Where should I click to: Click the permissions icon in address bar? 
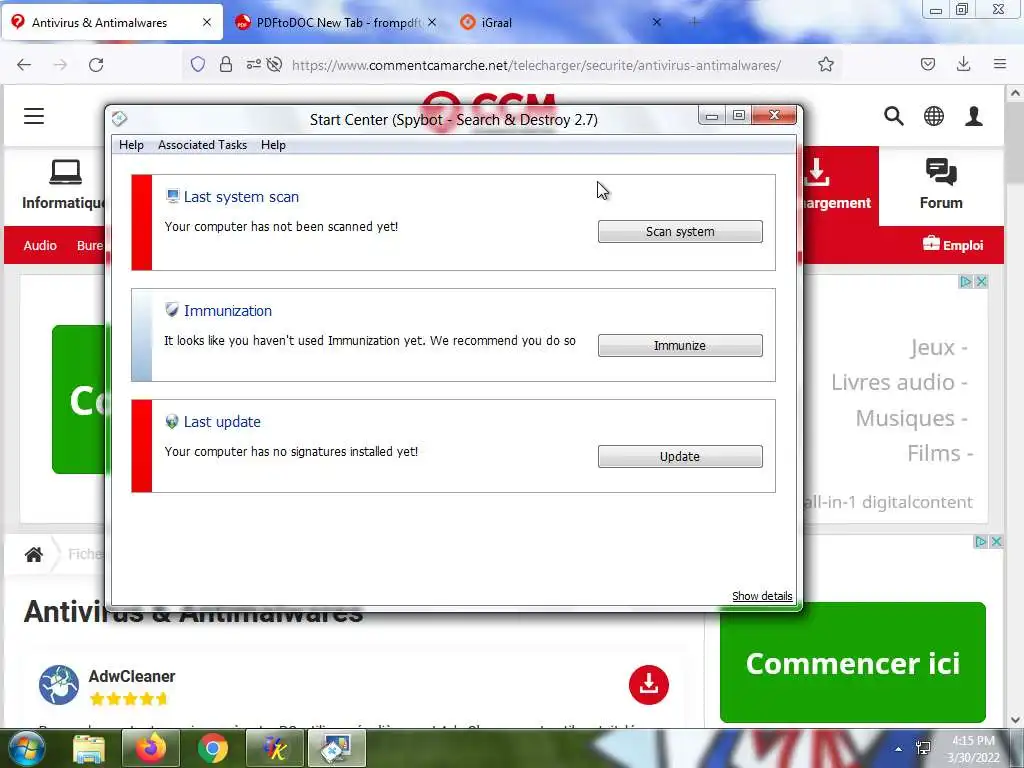tap(253, 64)
